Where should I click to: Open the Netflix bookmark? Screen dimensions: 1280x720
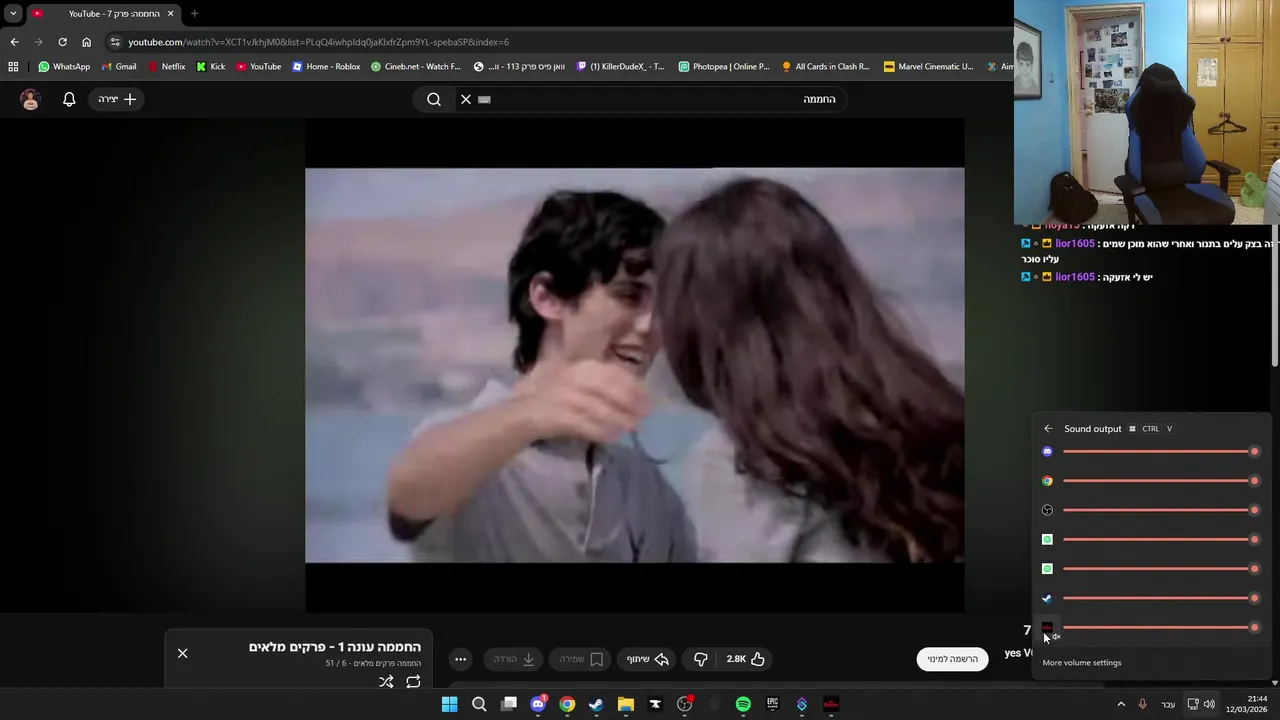click(x=166, y=67)
